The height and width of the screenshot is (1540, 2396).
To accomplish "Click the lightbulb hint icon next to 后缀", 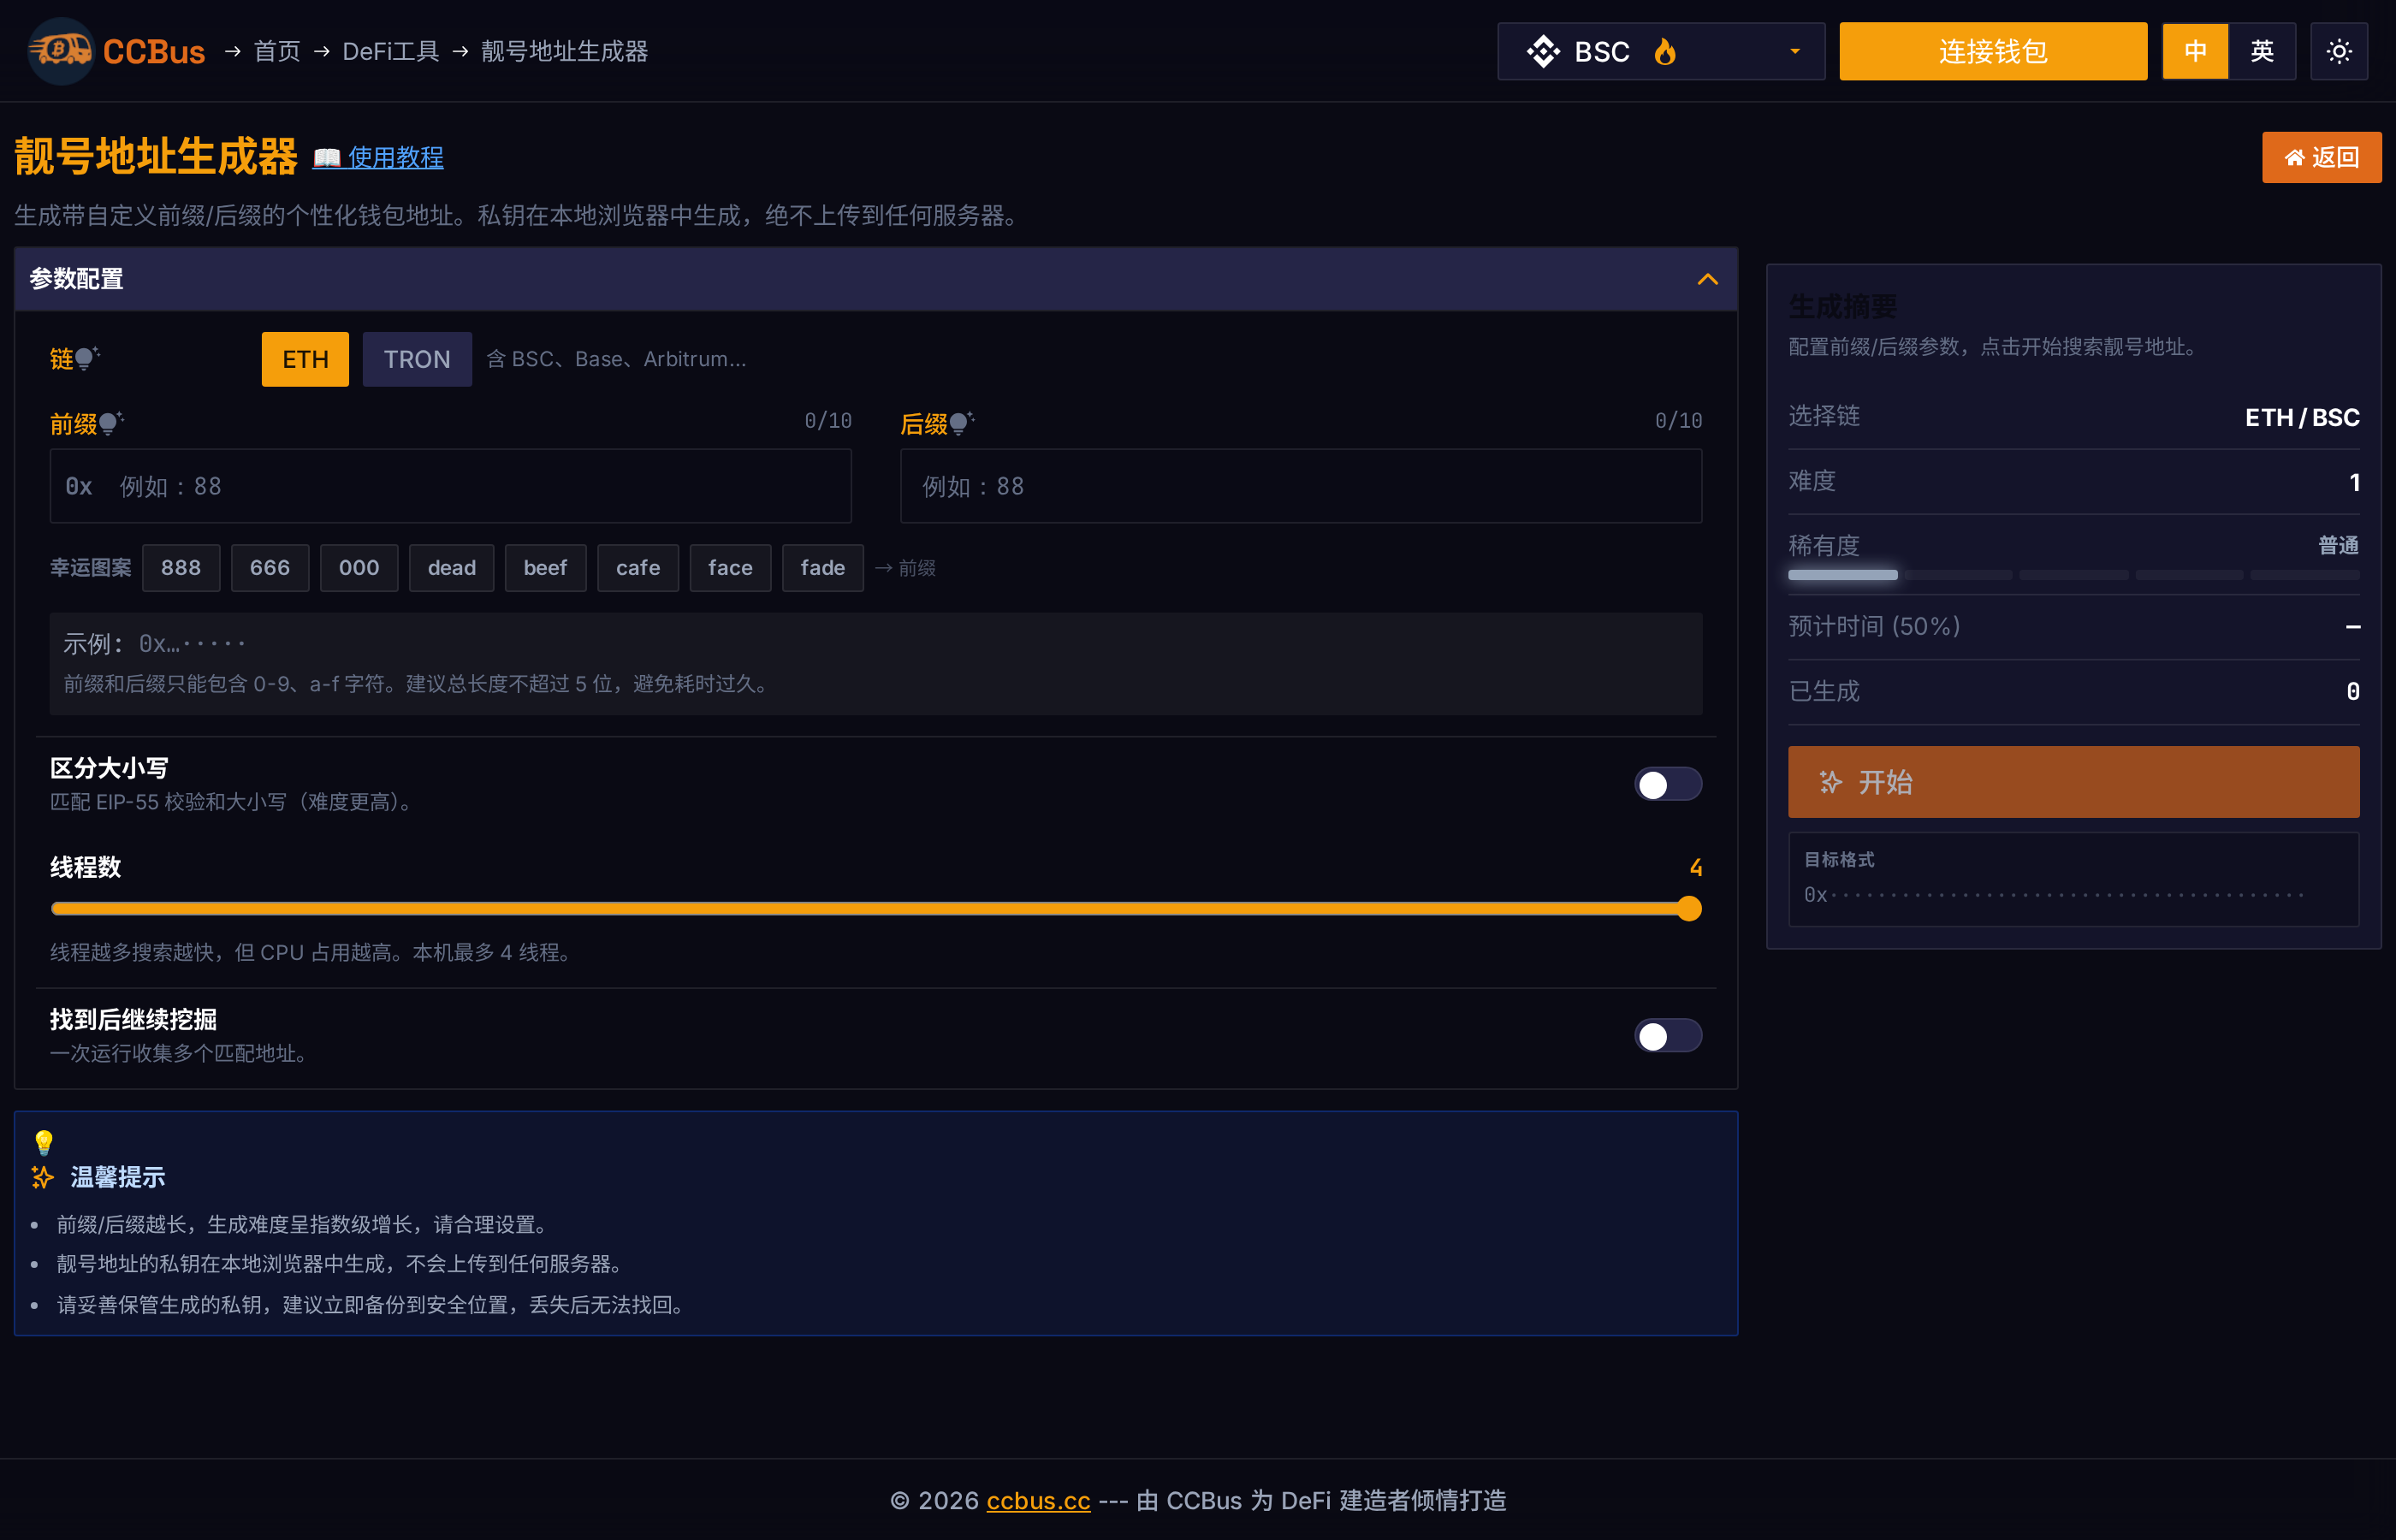I will [x=962, y=422].
